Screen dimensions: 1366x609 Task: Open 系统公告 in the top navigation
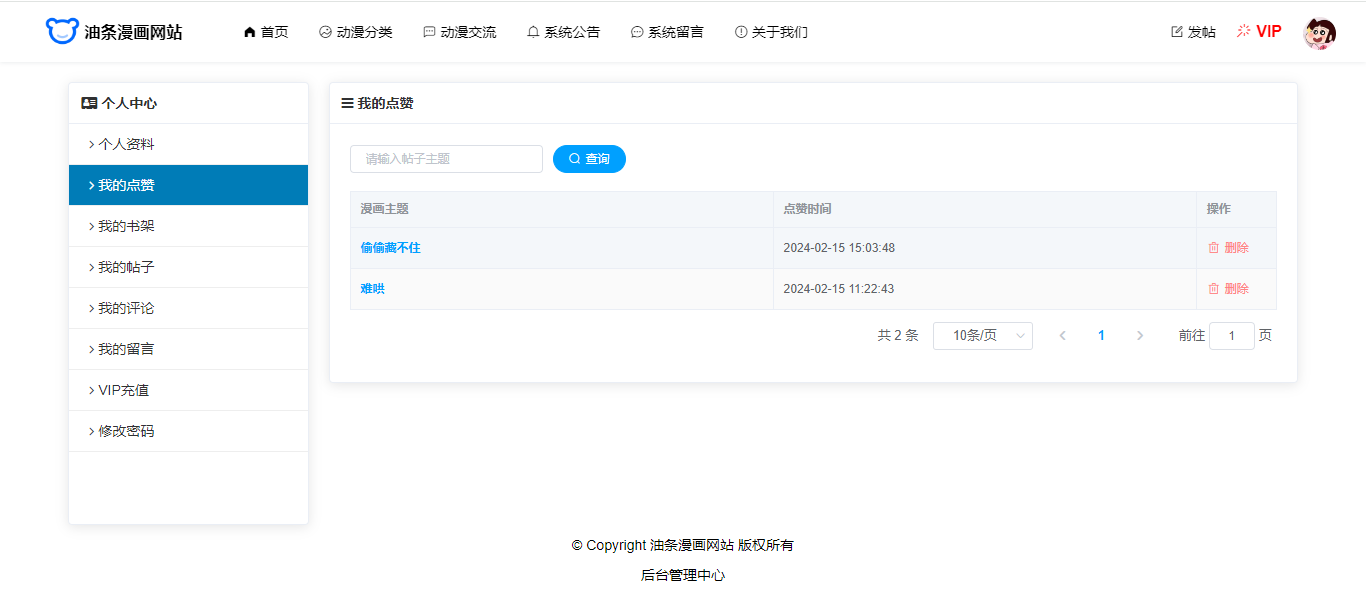(x=563, y=32)
